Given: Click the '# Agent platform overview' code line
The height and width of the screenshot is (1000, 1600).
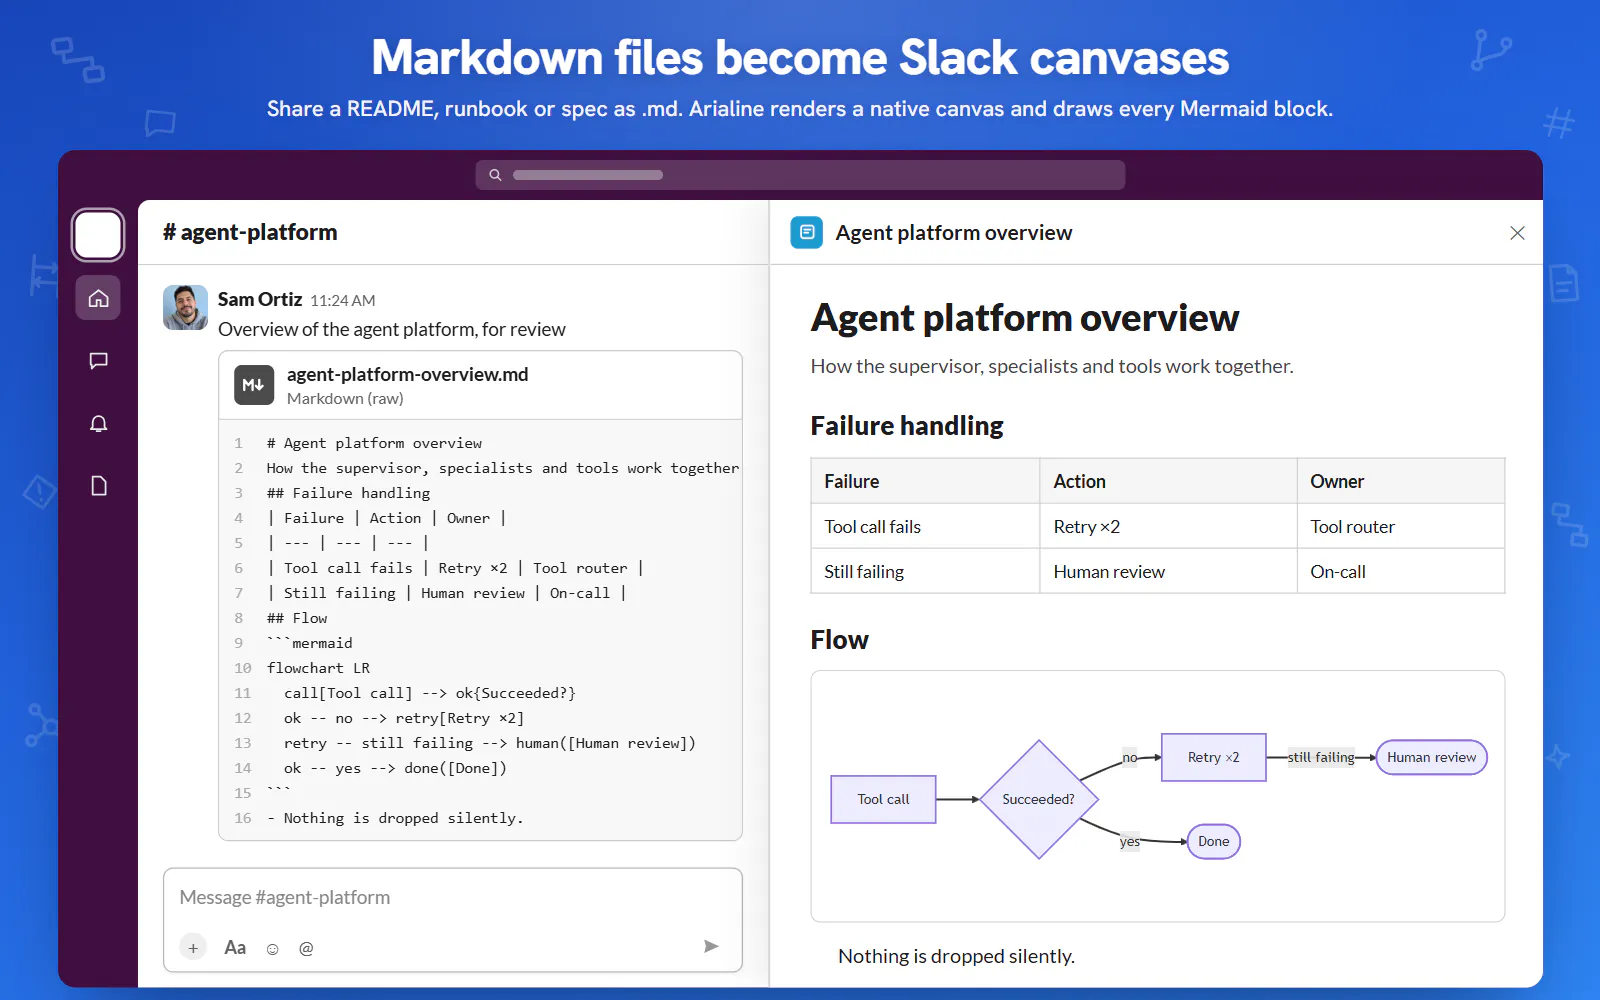Looking at the screenshot, I should (x=374, y=443).
